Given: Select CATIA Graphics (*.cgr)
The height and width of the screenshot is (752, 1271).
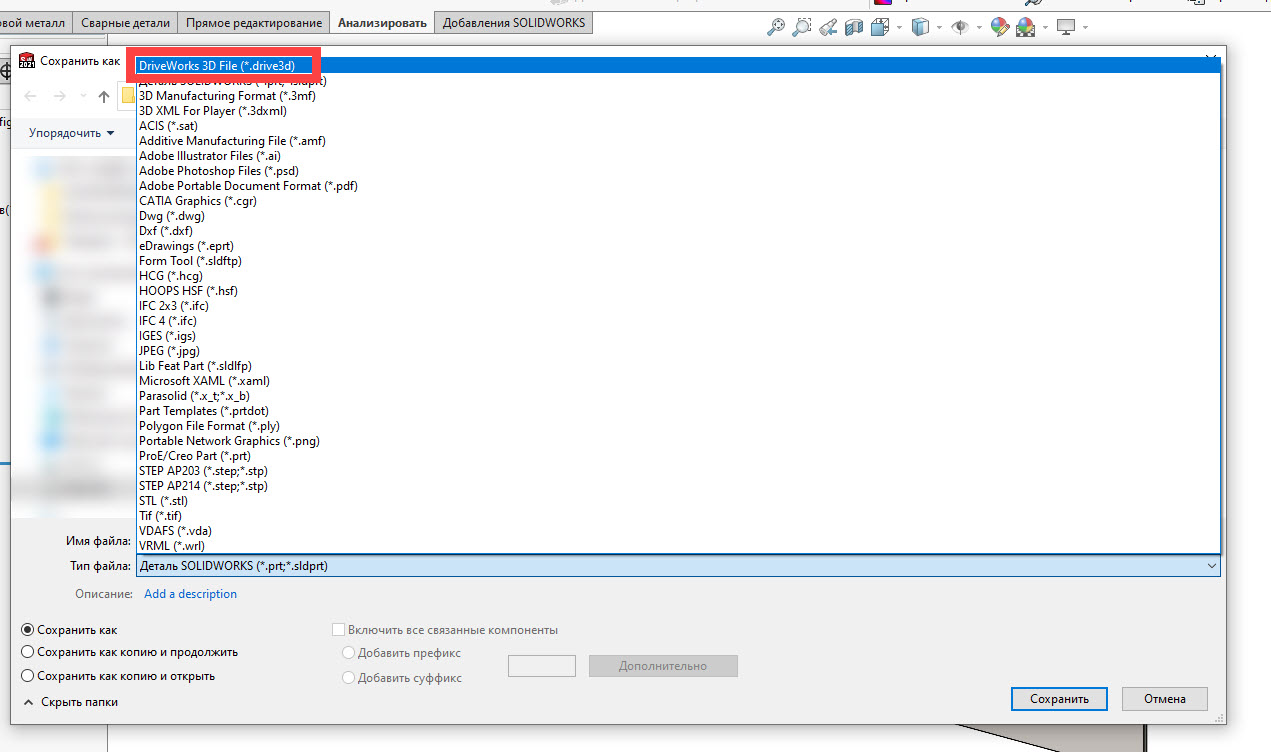Looking at the screenshot, I should (x=678, y=201).
